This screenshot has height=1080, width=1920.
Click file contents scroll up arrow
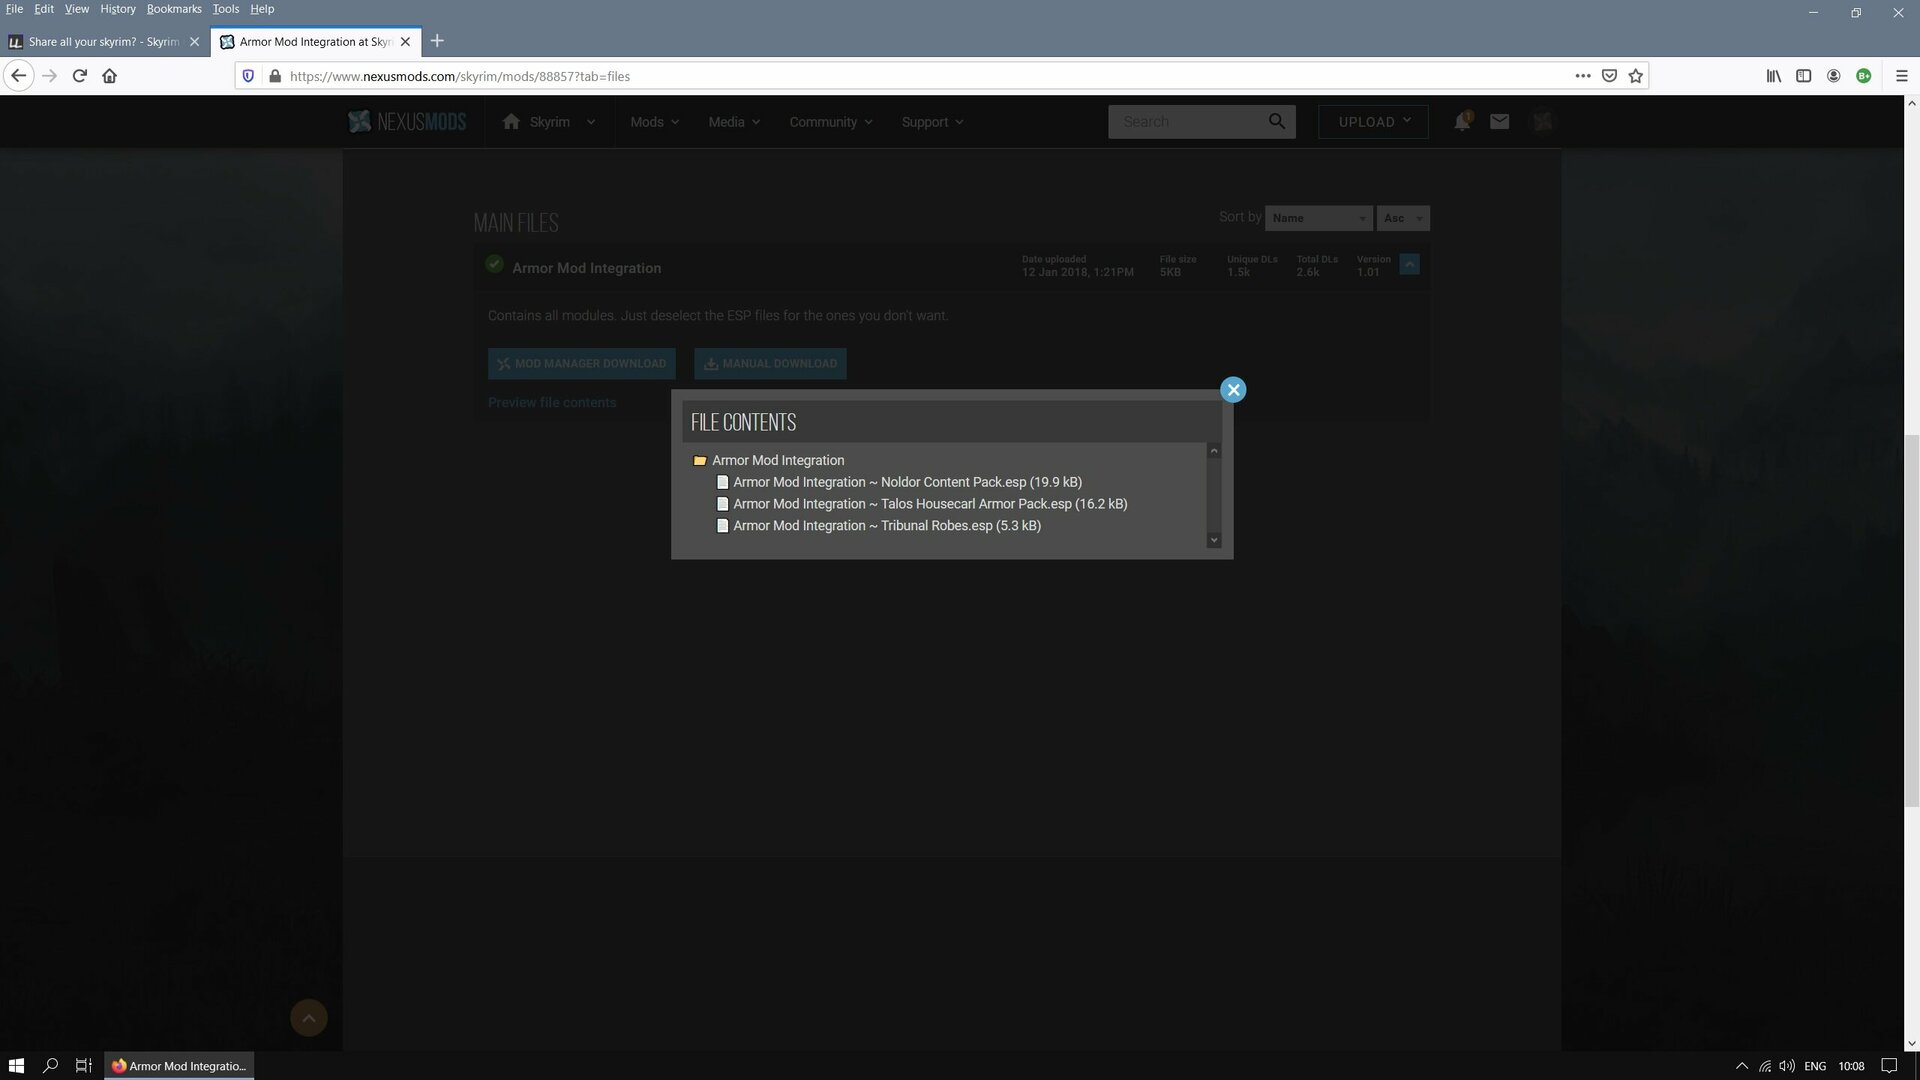(x=1214, y=451)
